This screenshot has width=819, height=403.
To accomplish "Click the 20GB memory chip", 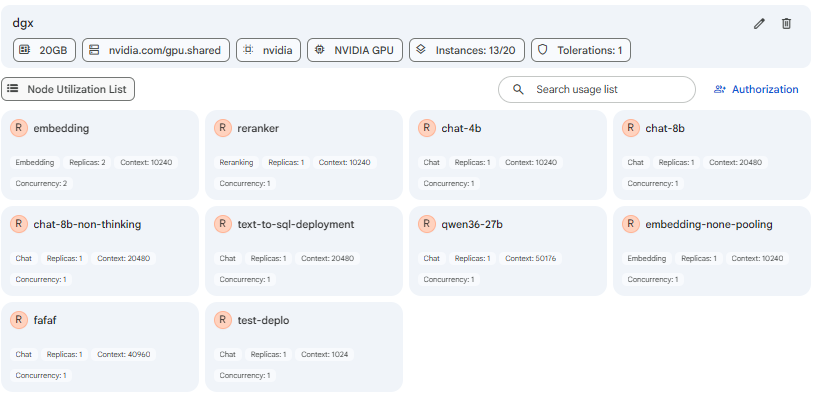I will tap(44, 50).
